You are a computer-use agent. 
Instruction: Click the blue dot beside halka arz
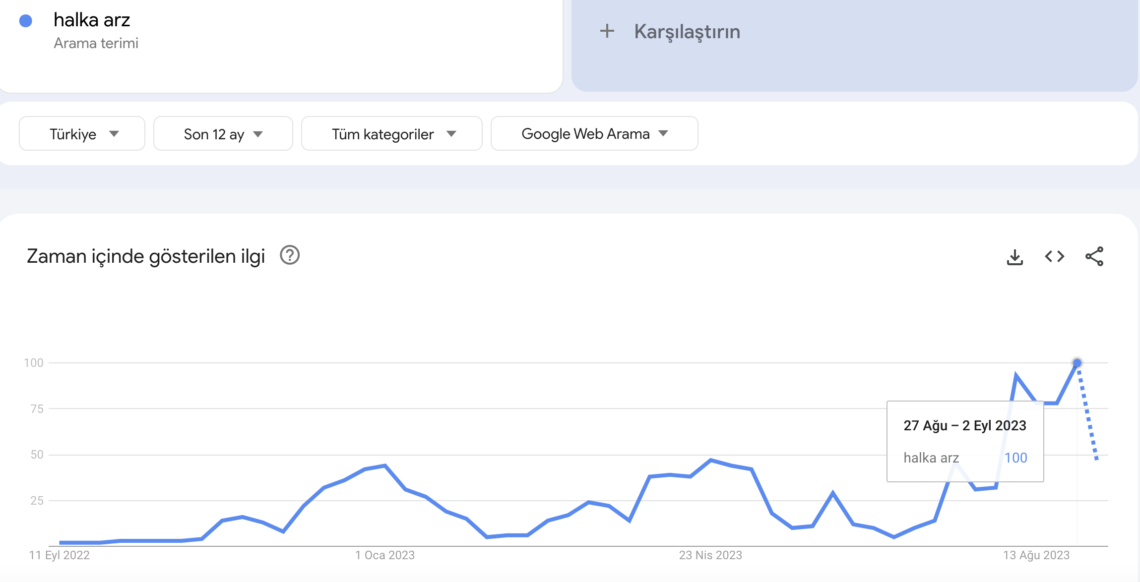(x=25, y=21)
